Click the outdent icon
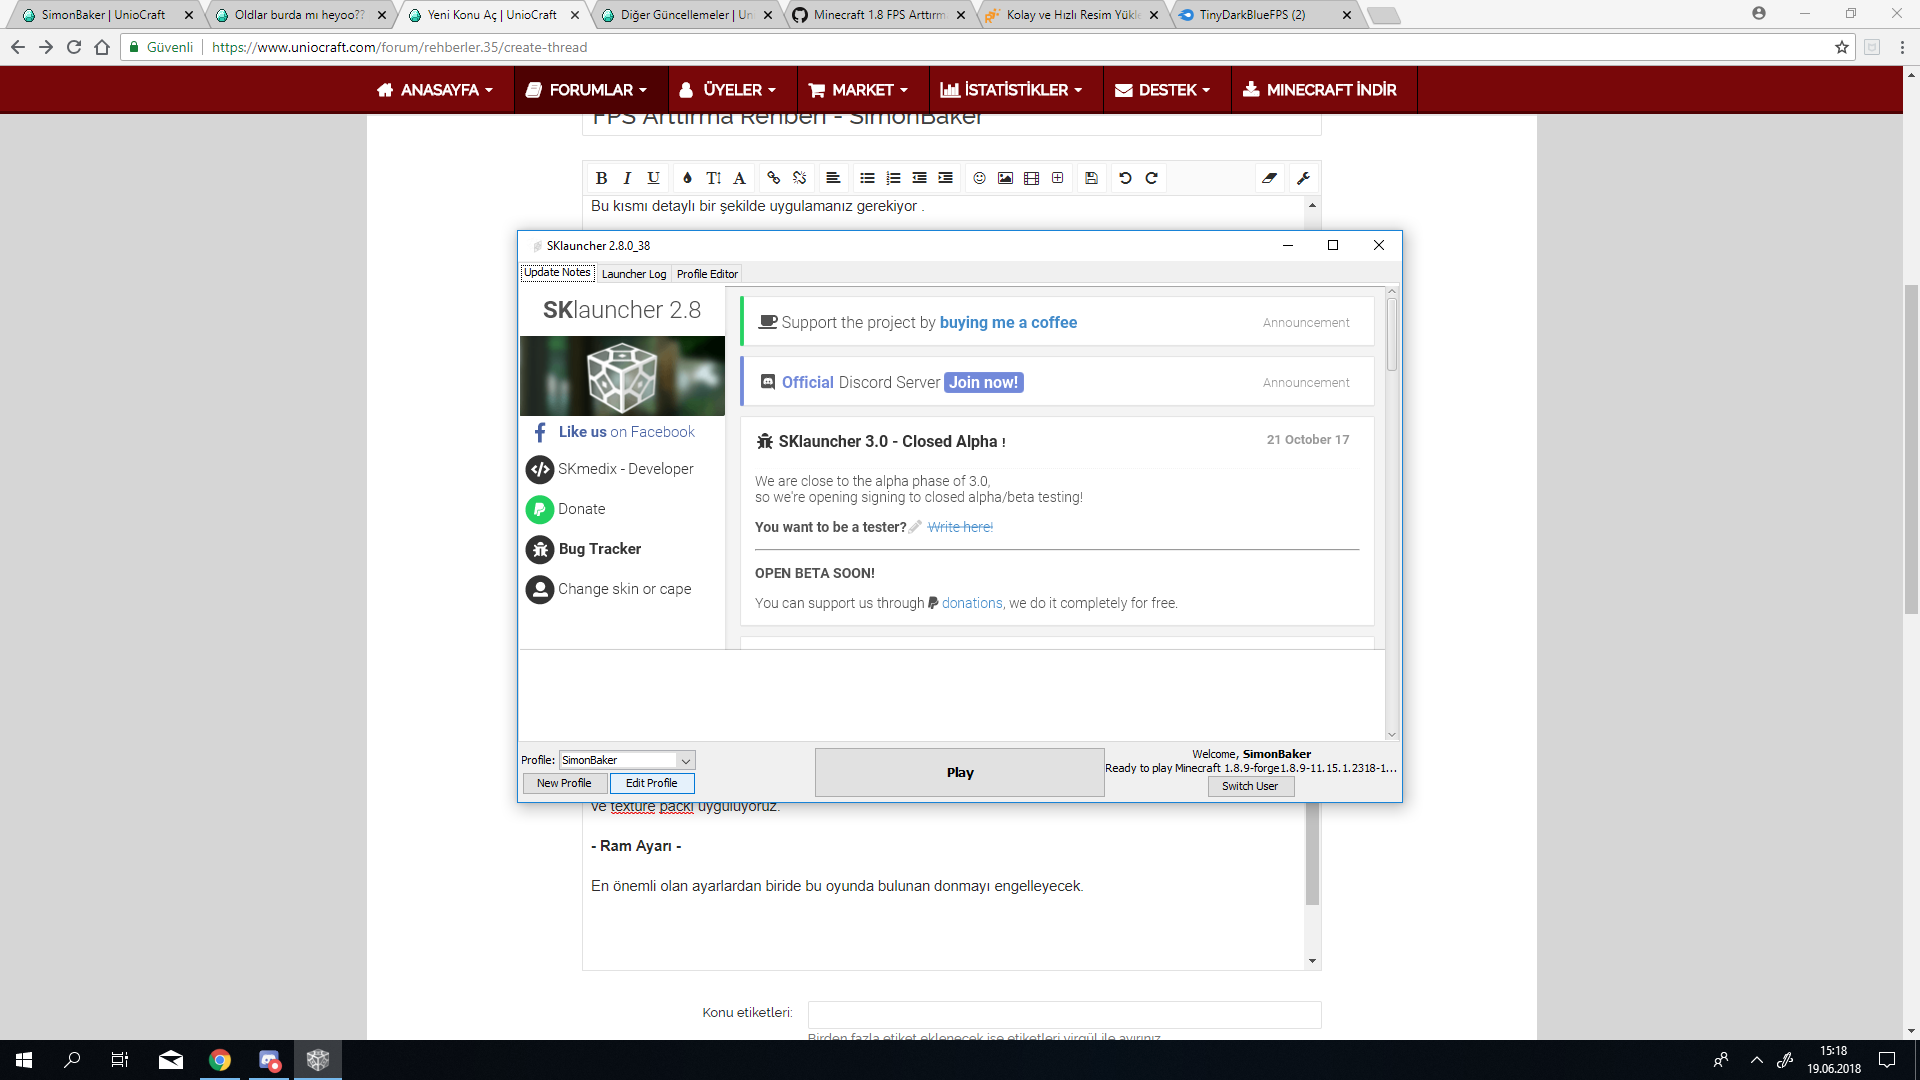Screen dimensions: 1920x1080 919,178
